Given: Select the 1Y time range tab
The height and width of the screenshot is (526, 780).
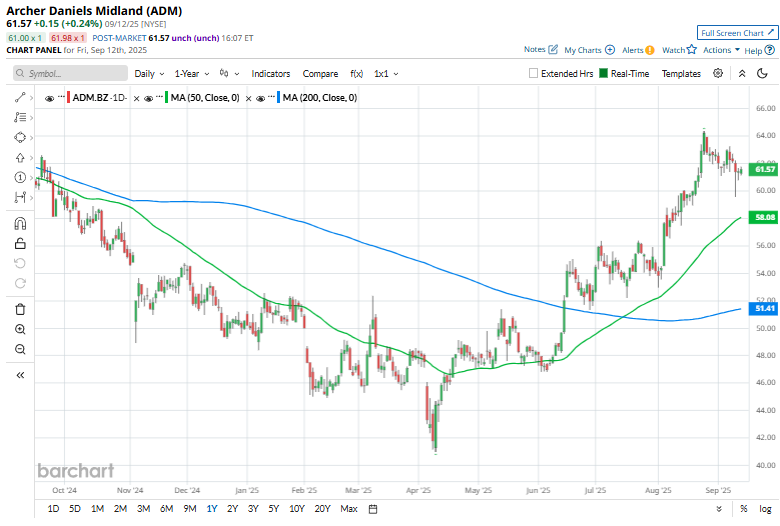Looking at the screenshot, I should (212, 509).
